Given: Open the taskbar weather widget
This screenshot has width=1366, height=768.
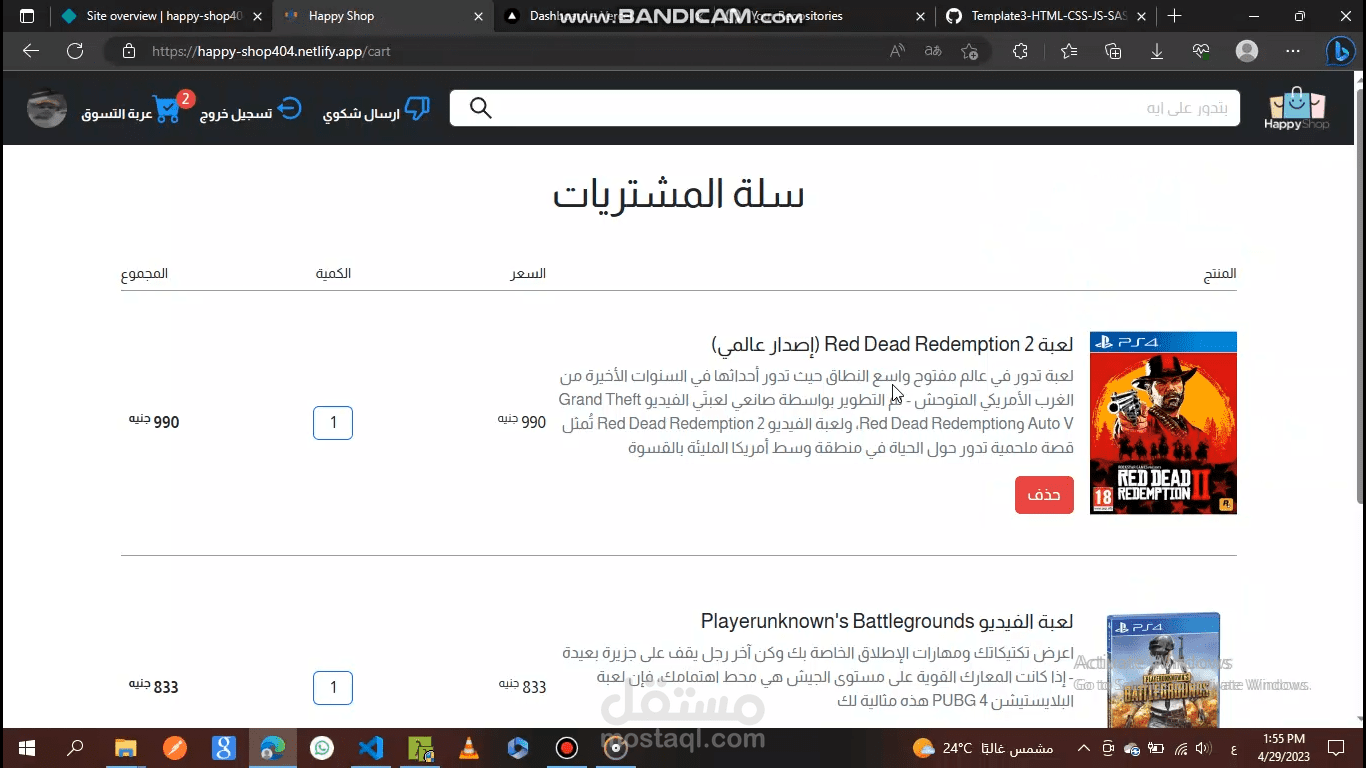Looking at the screenshot, I should point(983,748).
